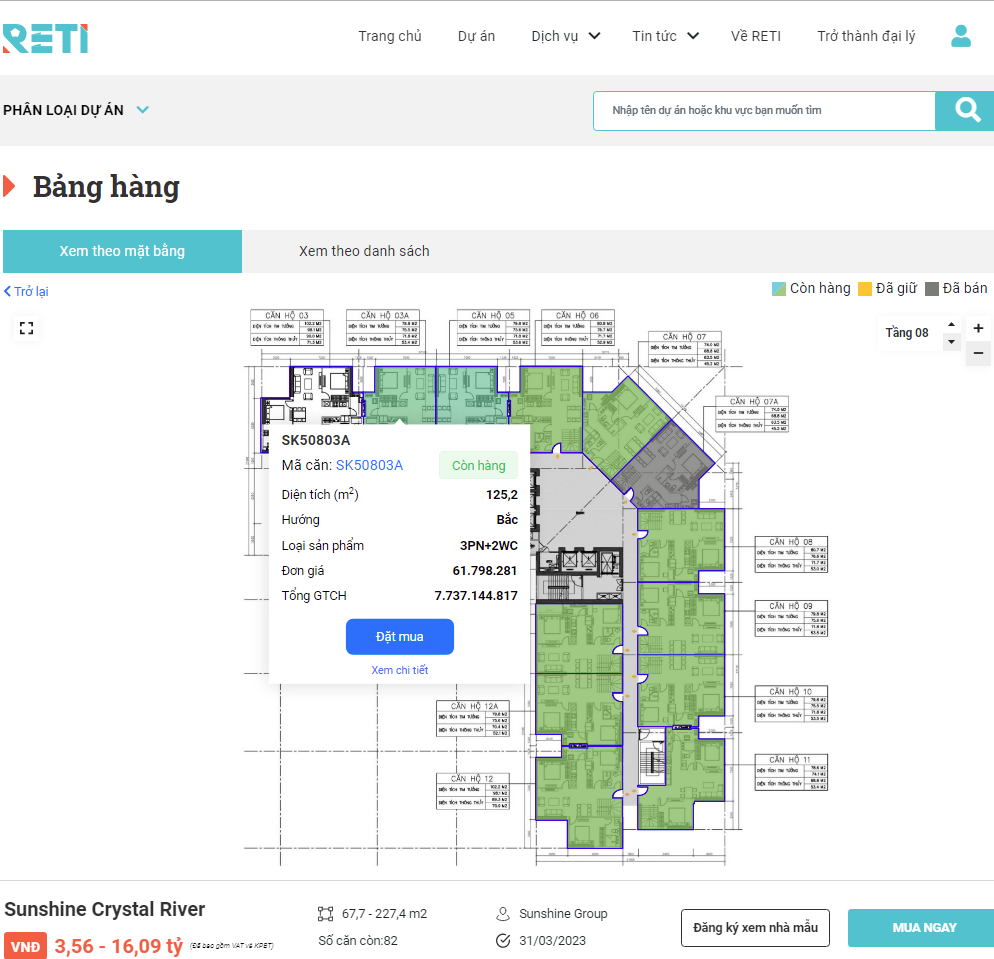The image size is (994, 959).
Task: Zoom out the floor plan with minus
Action: (978, 353)
